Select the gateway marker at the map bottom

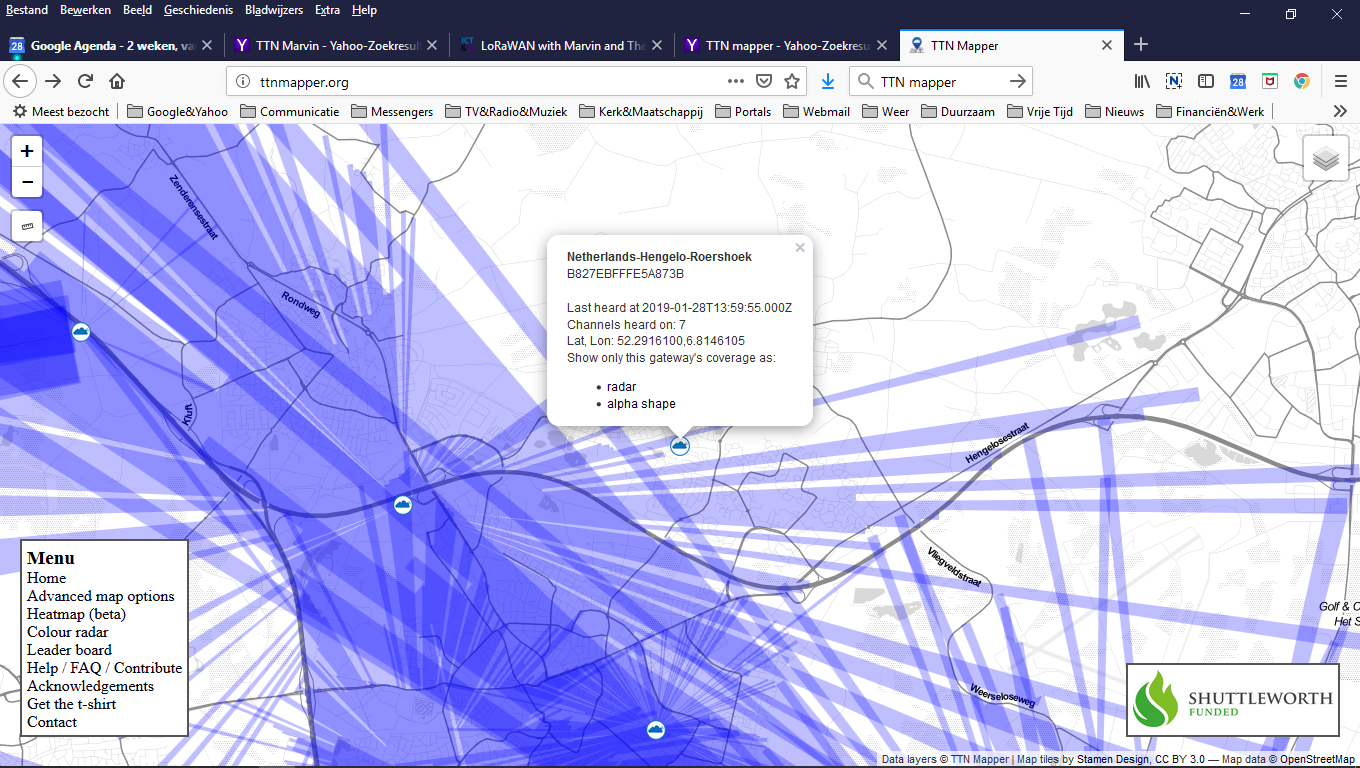656,730
